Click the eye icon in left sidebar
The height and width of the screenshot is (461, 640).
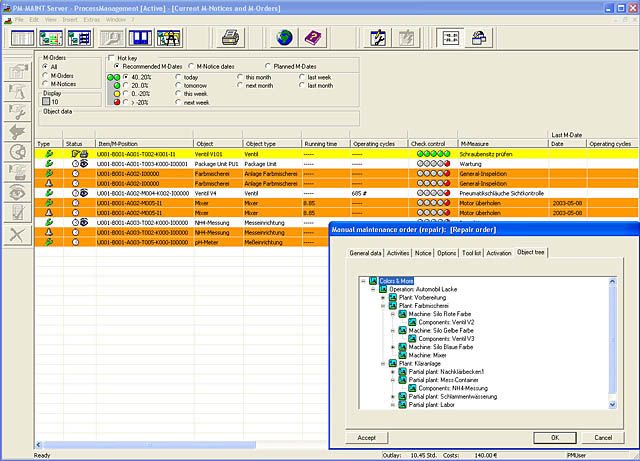pyautogui.click(x=17, y=191)
